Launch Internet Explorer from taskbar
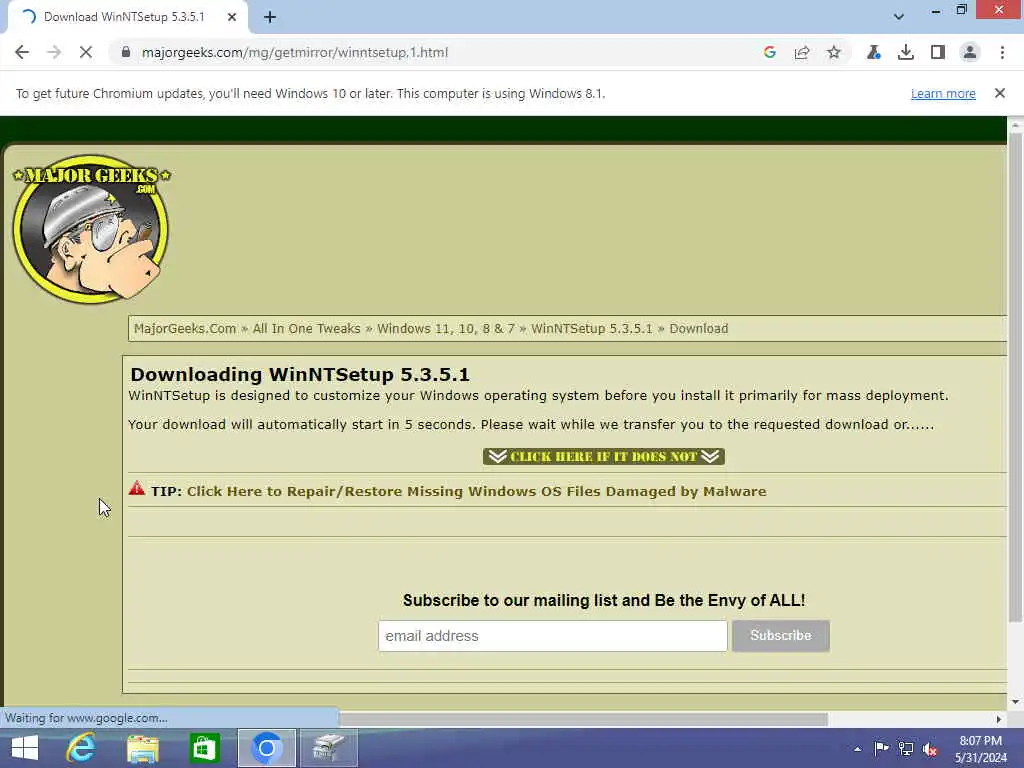The image size is (1024, 768). [x=81, y=748]
